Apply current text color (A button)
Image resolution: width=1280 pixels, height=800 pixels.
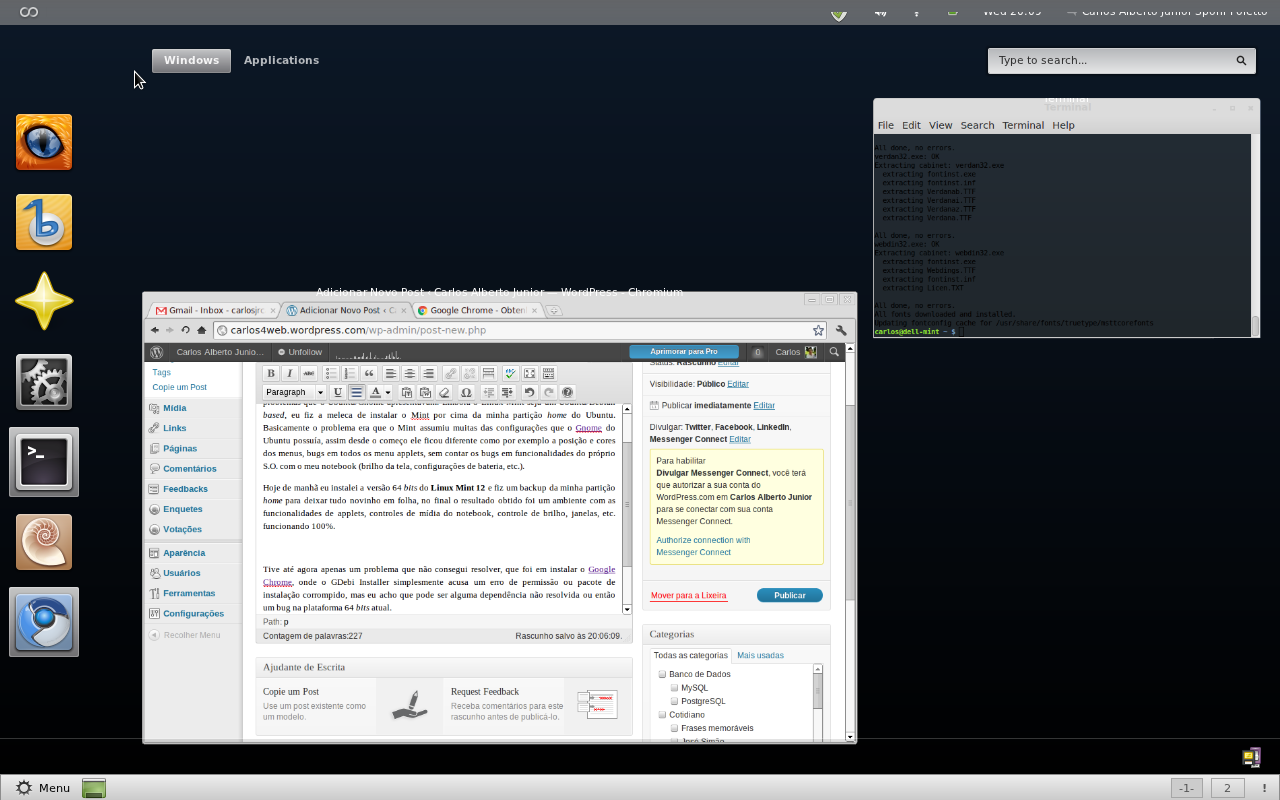coord(376,392)
